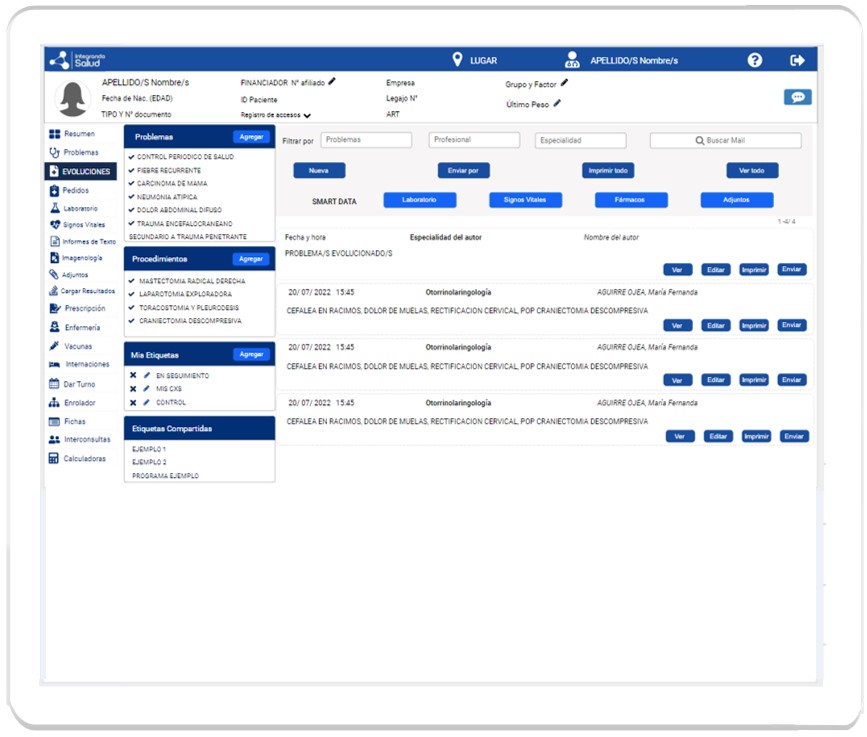Viewport: 867px width, 737px height.
Task: Edit Grupo y Factor via pencil icon
Action: coord(564,84)
